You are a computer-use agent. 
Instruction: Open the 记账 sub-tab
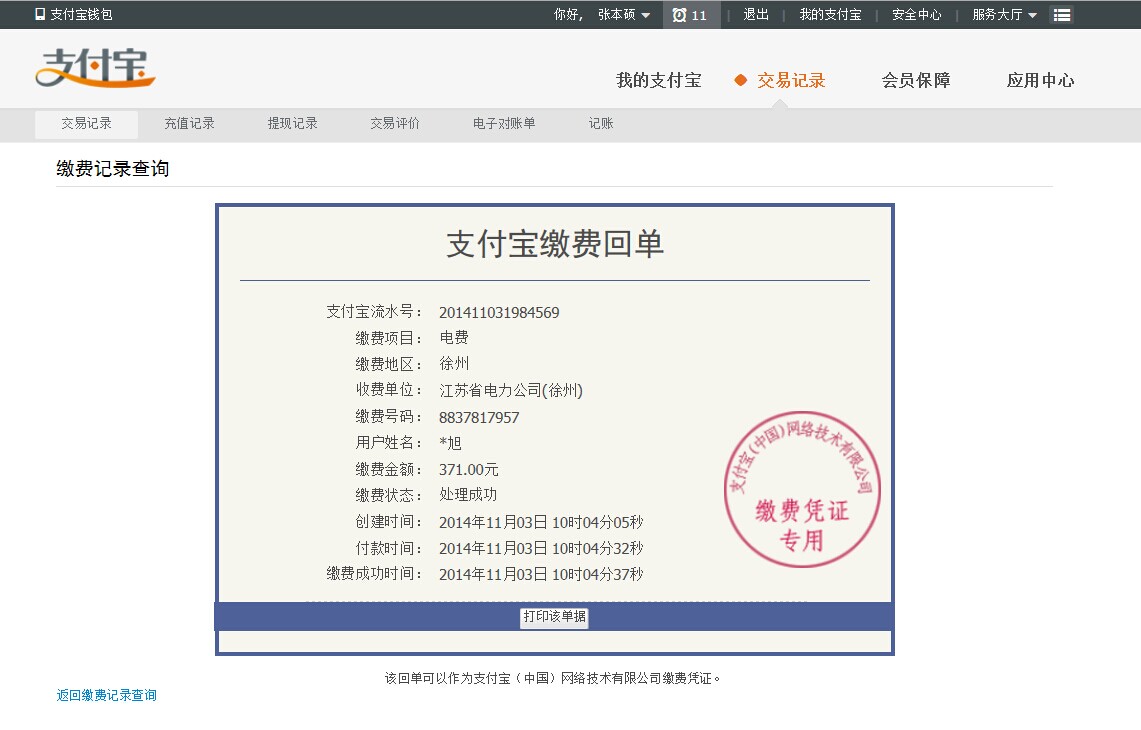tap(600, 124)
